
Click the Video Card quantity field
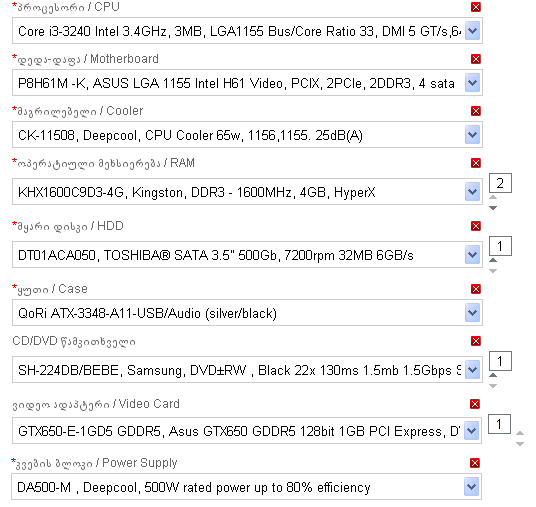point(499,424)
